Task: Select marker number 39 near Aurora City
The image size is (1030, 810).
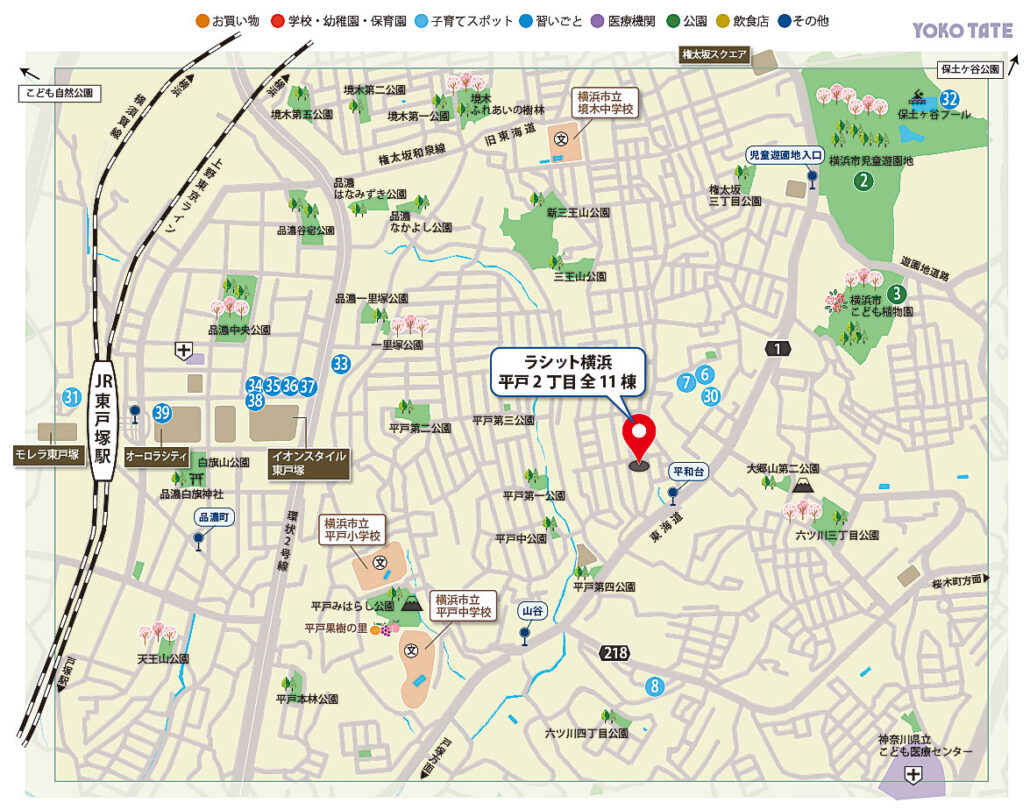Action: click(162, 413)
